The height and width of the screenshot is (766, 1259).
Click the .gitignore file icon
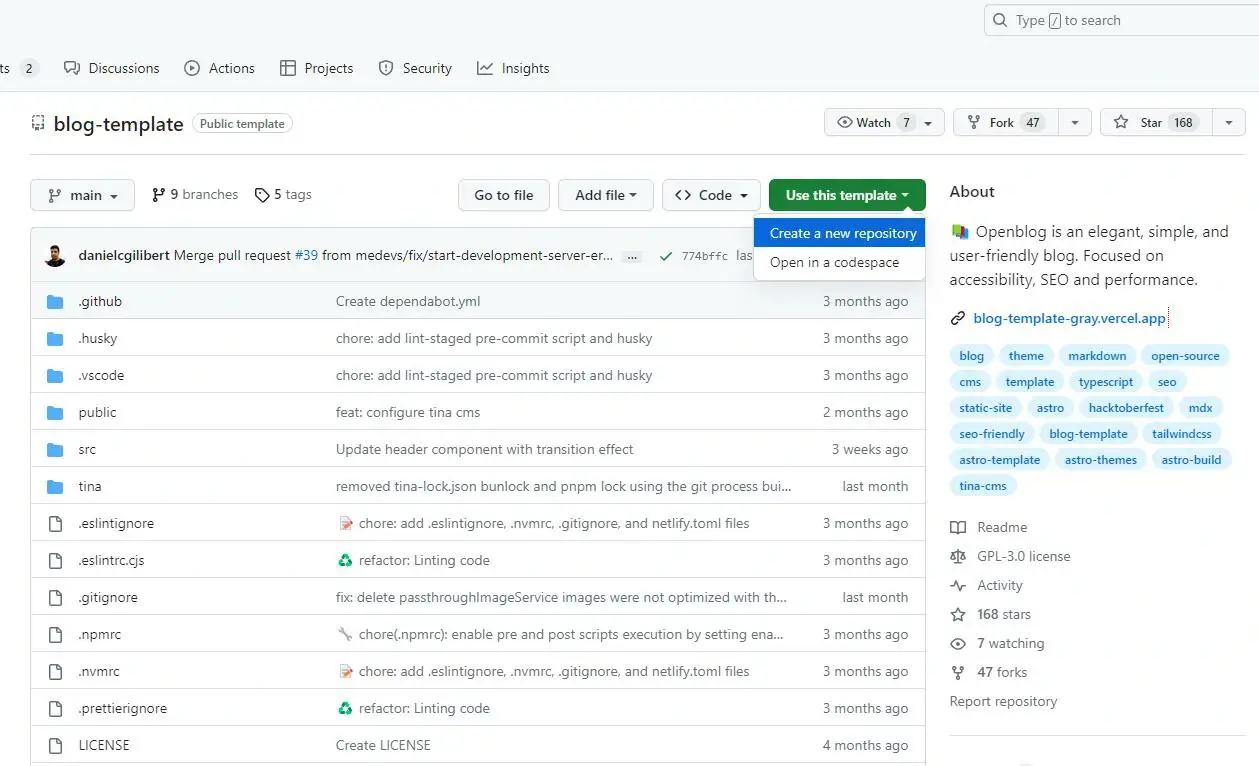tap(56, 597)
